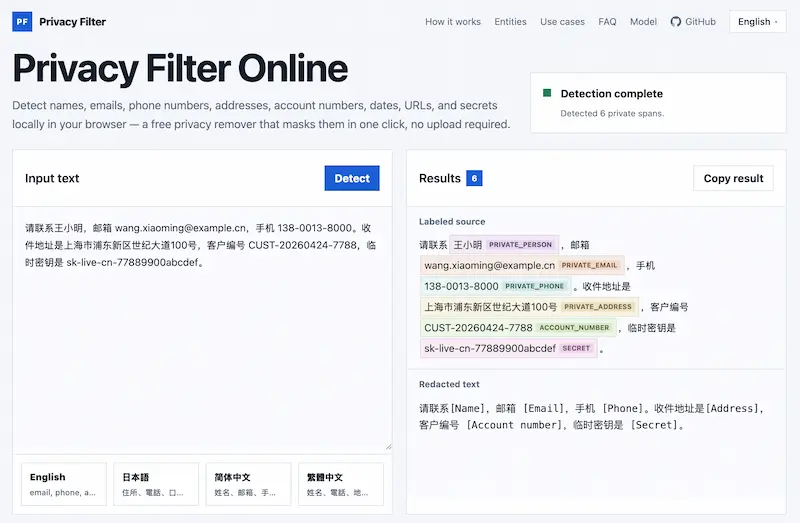Click the PRIVATE_PHONE label tag
The image size is (800, 523).
(535, 286)
